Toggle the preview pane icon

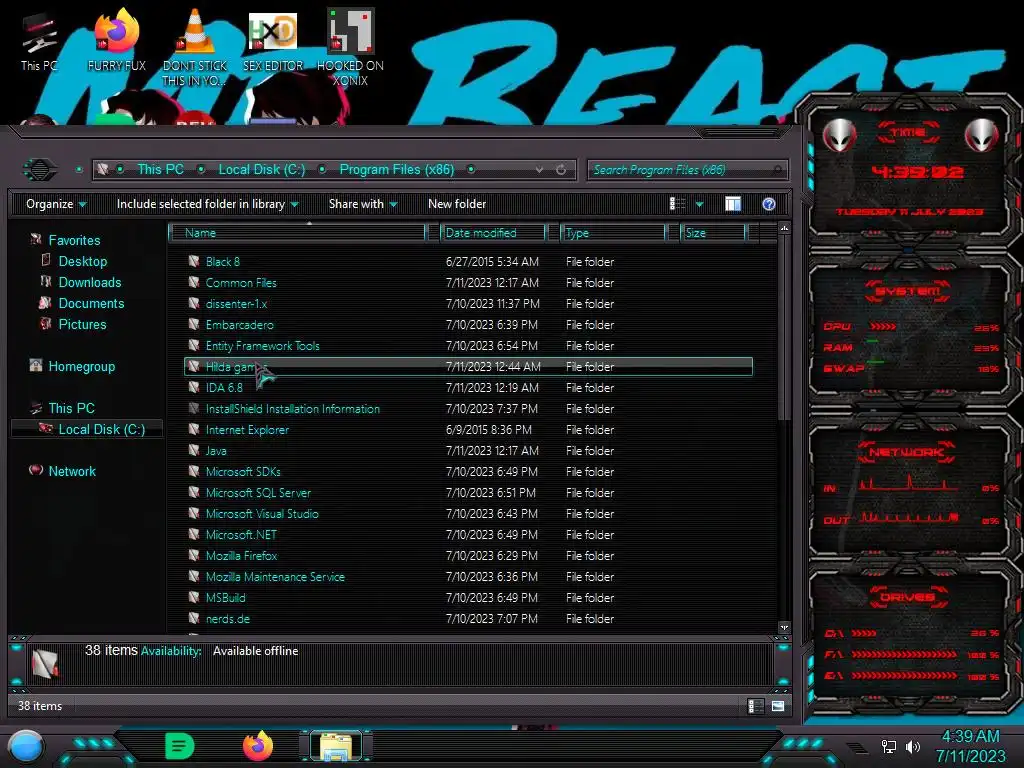click(733, 204)
